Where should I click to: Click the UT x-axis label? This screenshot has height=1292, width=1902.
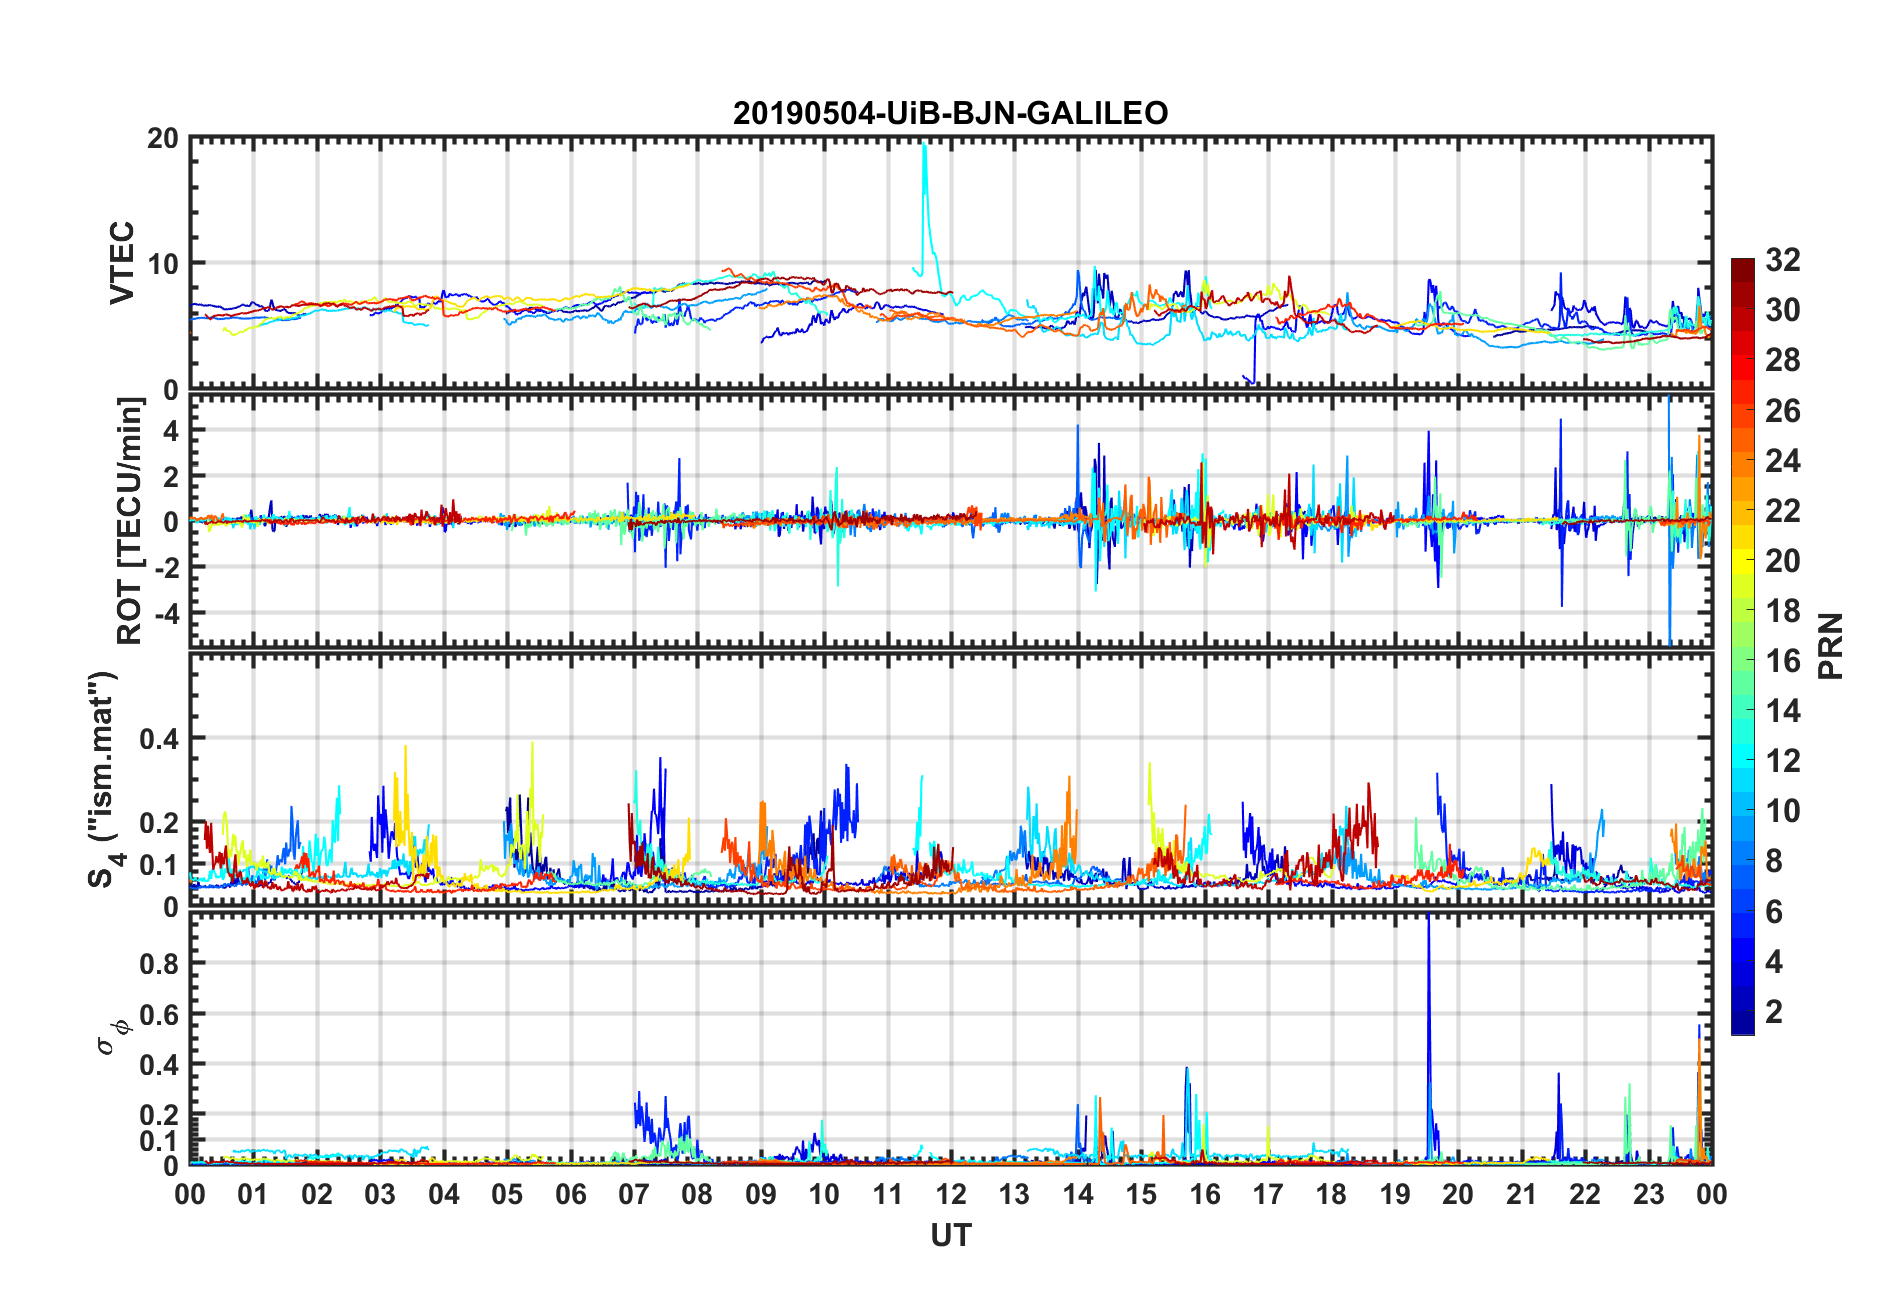950,1236
